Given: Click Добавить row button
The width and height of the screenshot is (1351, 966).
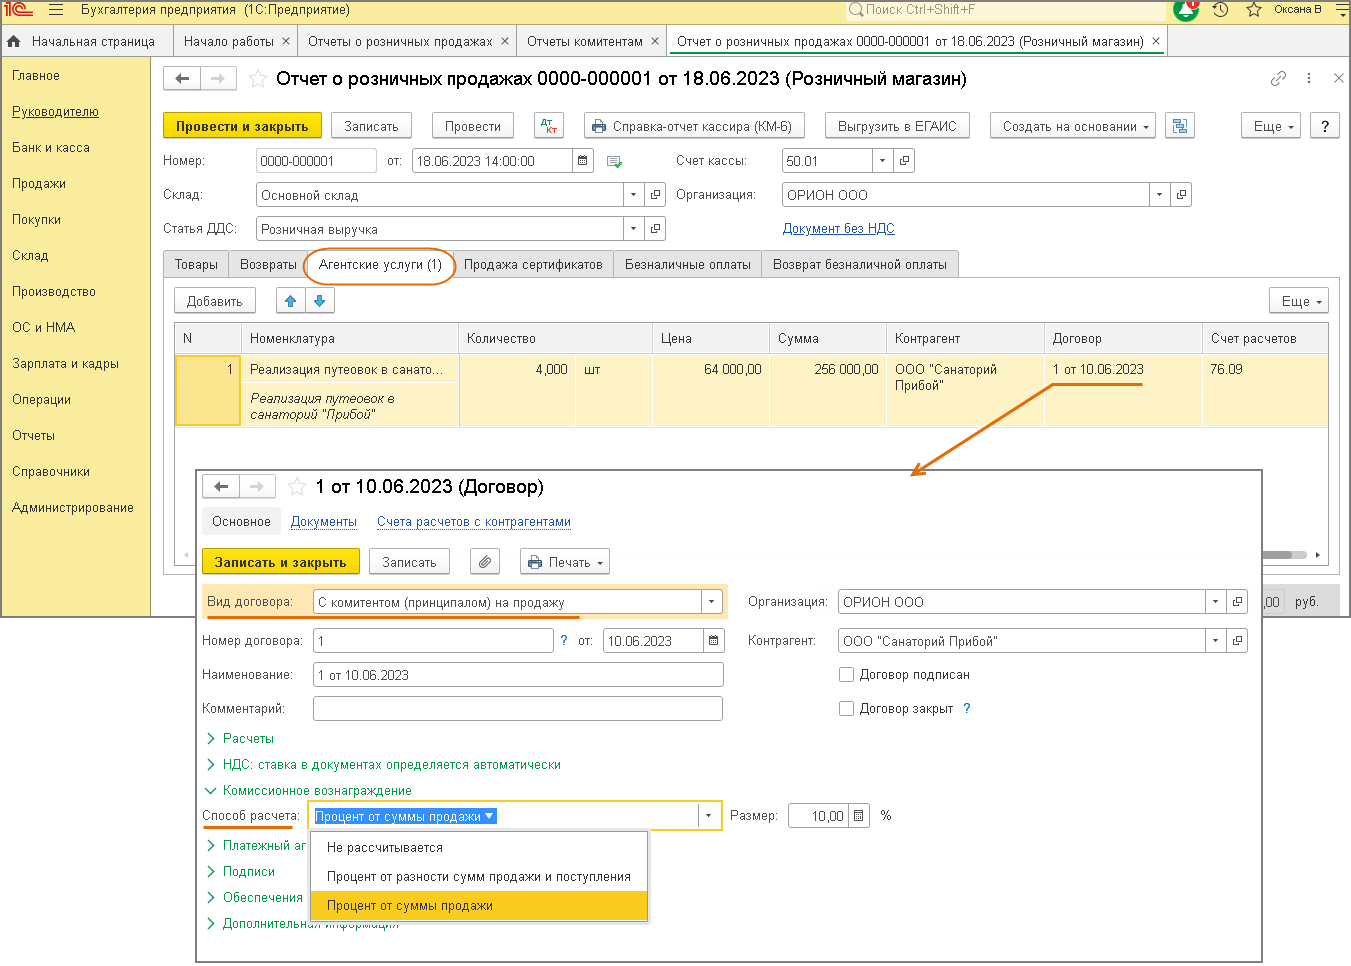Looking at the screenshot, I should (215, 301).
